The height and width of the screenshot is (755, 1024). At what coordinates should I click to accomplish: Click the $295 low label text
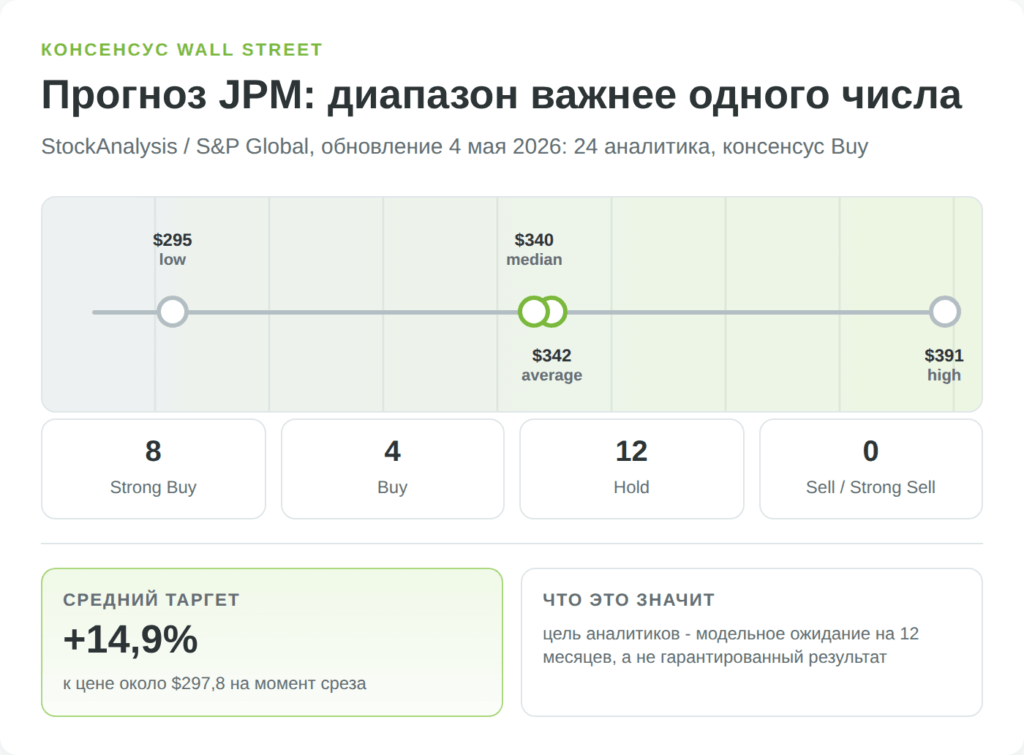[x=172, y=249]
